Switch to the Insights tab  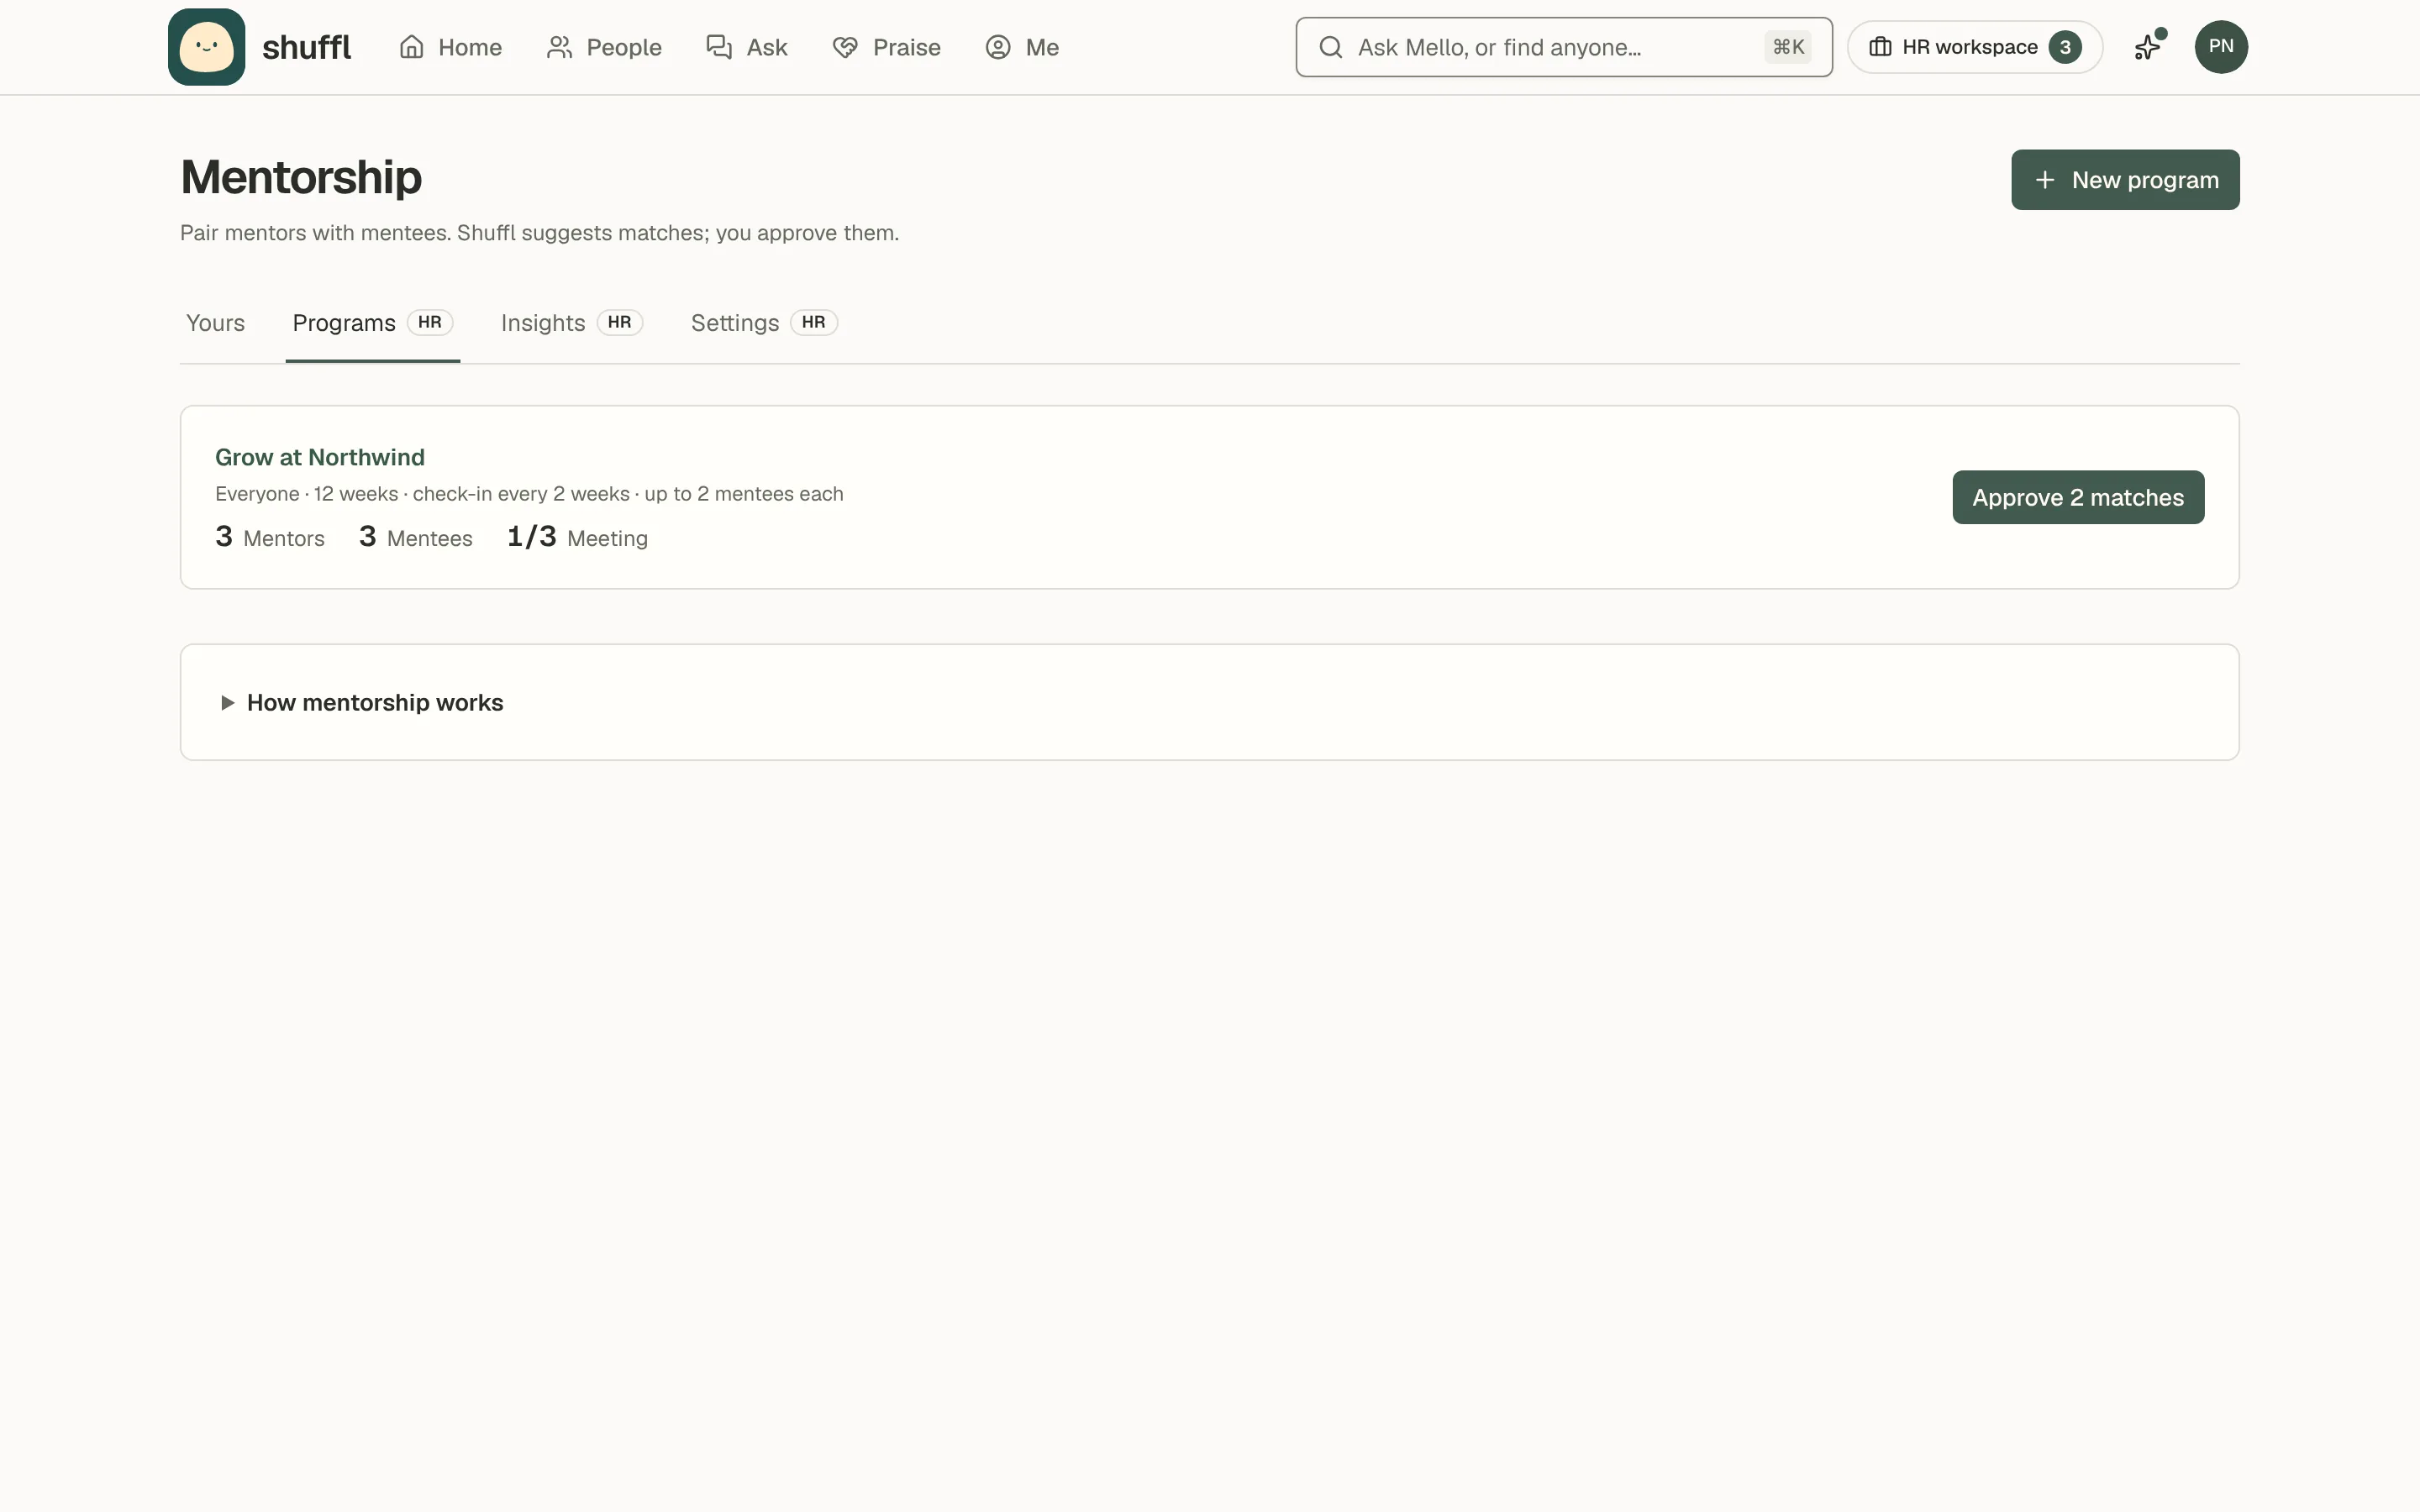click(x=571, y=323)
